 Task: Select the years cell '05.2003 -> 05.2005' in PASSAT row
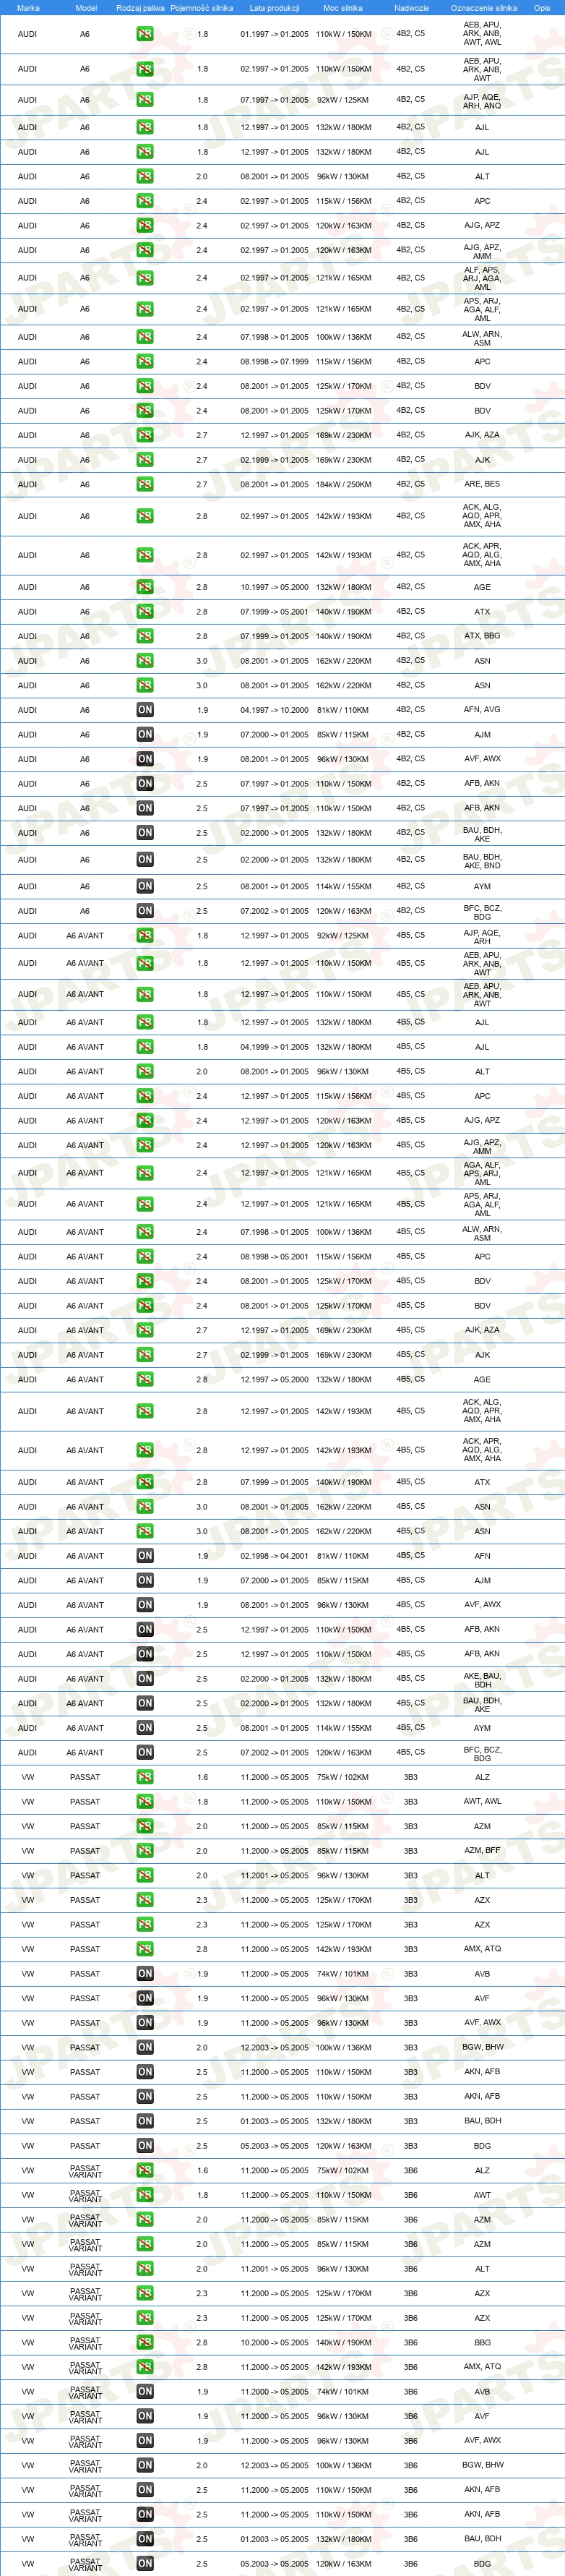[x=274, y=2146]
